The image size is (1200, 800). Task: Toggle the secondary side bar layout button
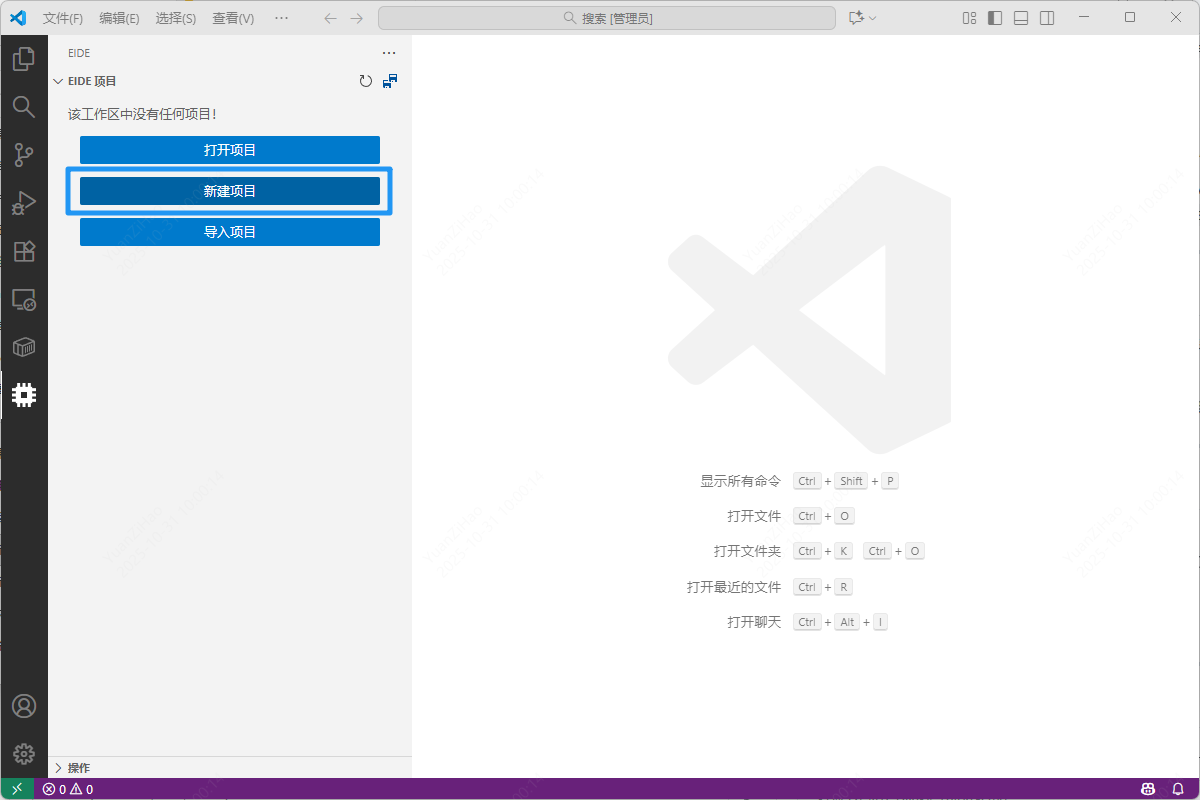(x=1047, y=18)
